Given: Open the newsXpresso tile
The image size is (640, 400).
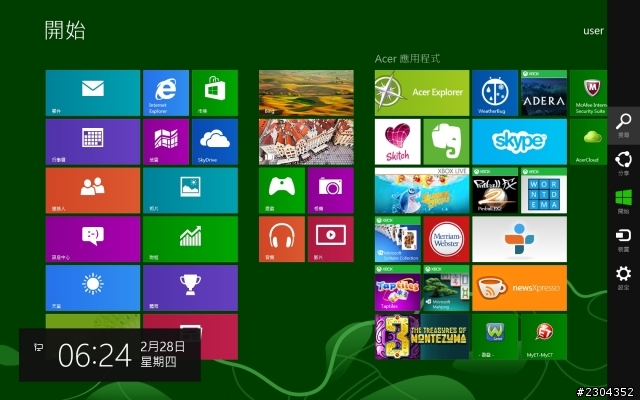Looking at the screenshot, I should (x=520, y=288).
